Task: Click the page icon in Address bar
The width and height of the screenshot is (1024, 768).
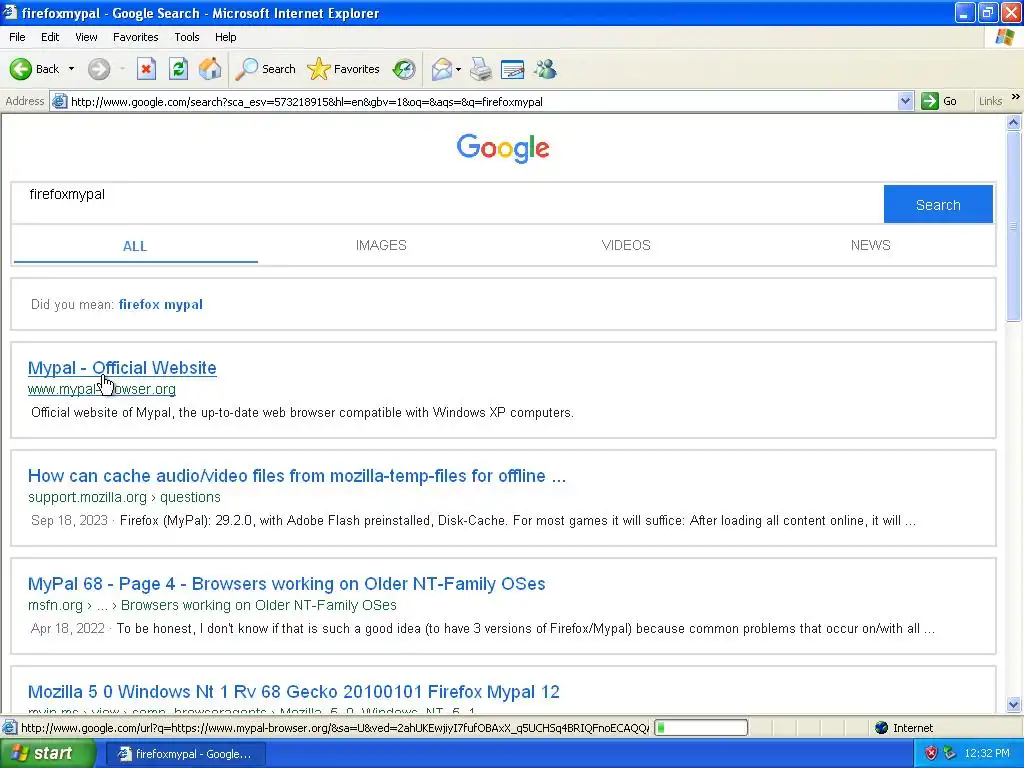Action: click(59, 101)
